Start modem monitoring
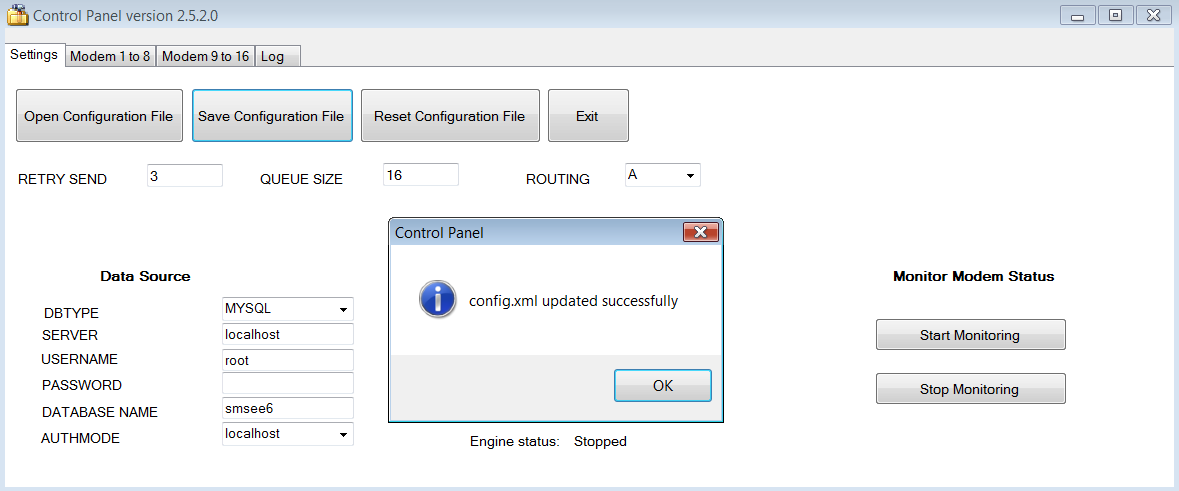The image size is (1179, 491). tap(969, 335)
